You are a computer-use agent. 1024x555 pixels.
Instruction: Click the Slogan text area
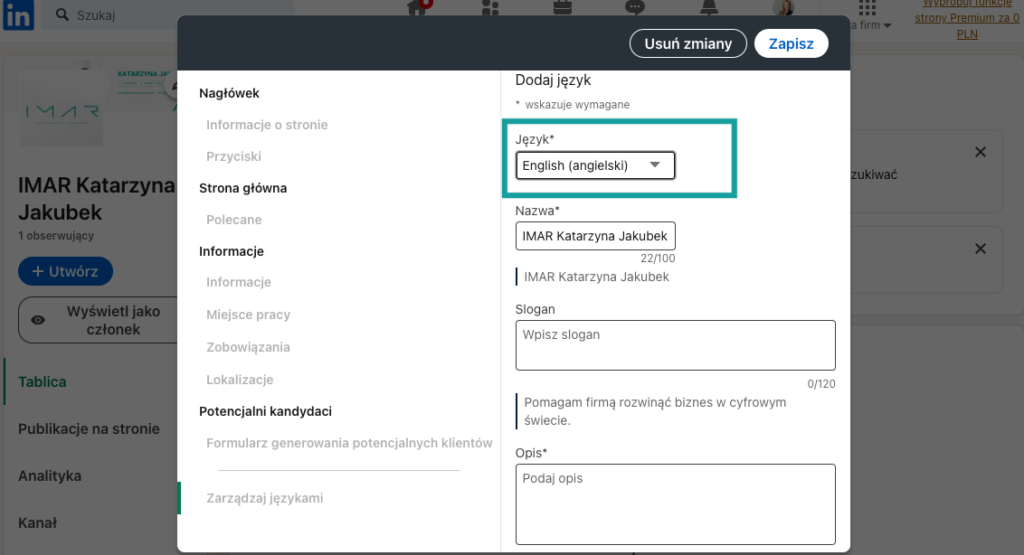(x=675, y=345)
